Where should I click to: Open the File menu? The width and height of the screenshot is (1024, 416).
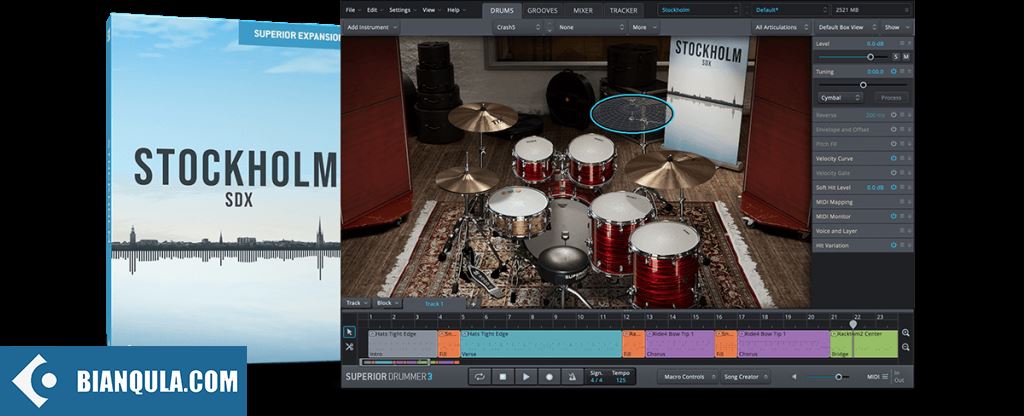click(353, 10)
